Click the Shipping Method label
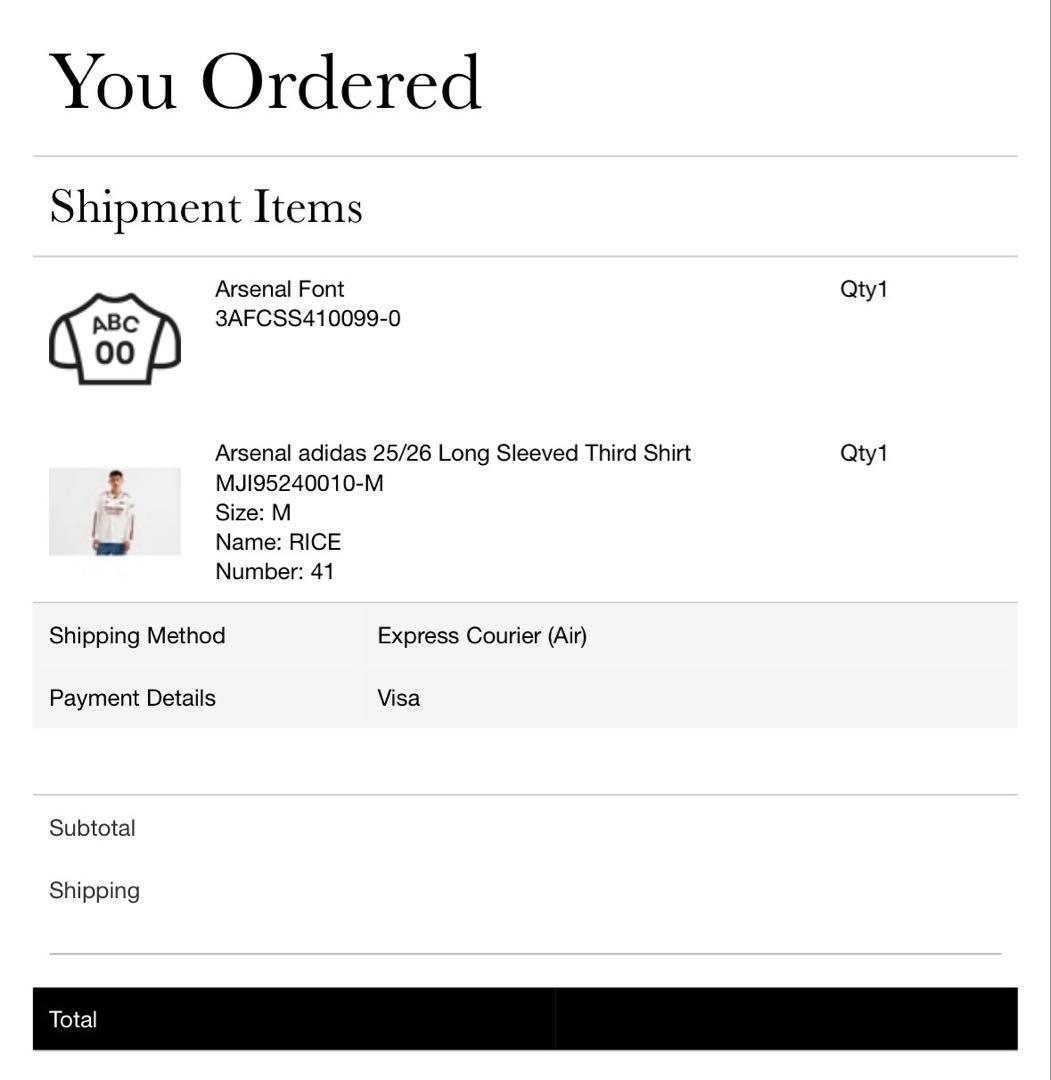Viewport: 1051px width, 1080px height. click(x=137, y=636)
